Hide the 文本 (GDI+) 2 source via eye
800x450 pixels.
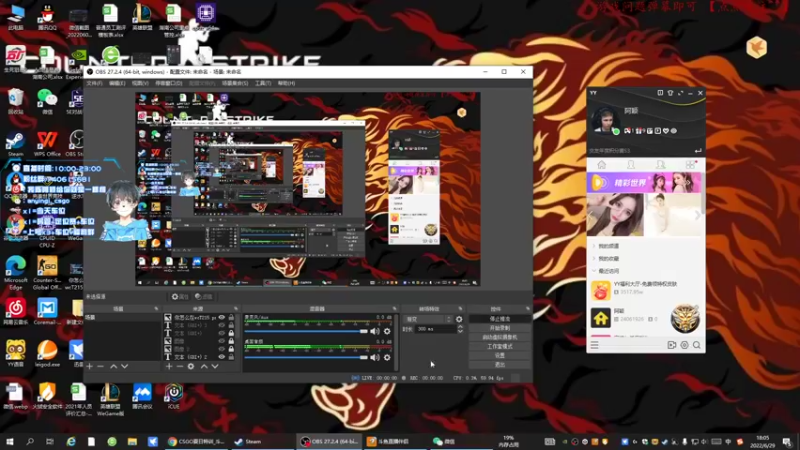point(221,357)
